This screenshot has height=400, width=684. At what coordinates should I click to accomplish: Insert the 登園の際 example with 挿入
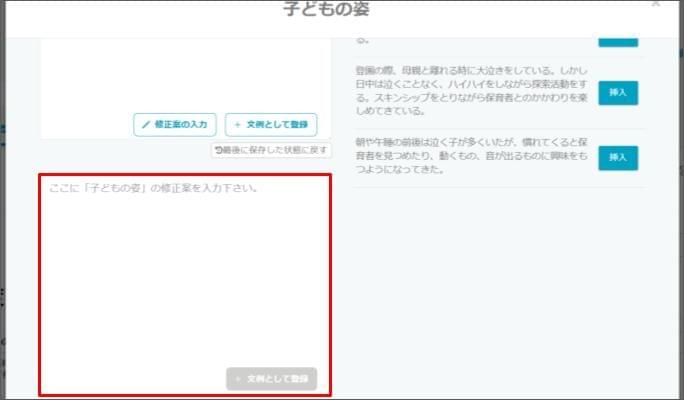pos(617,93)
